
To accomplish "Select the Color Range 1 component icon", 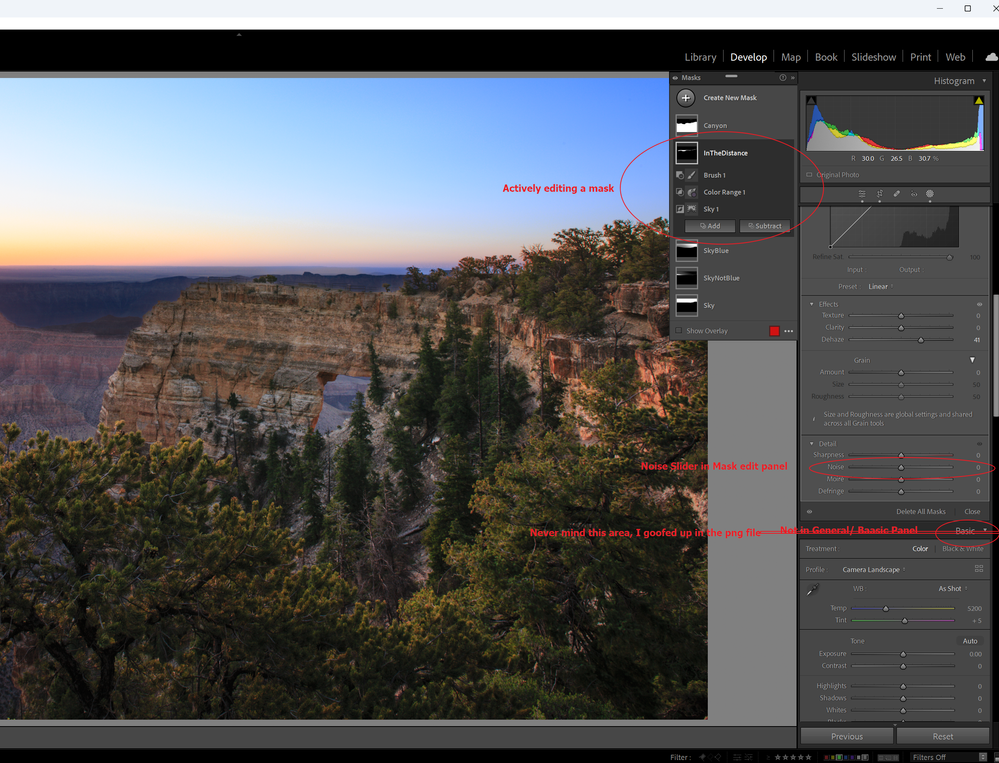I will [692, 192].
